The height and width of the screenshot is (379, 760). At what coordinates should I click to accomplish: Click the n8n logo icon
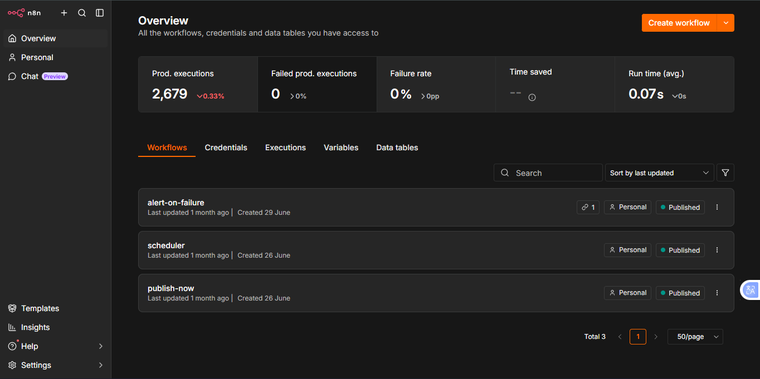(x=16, y=13)
